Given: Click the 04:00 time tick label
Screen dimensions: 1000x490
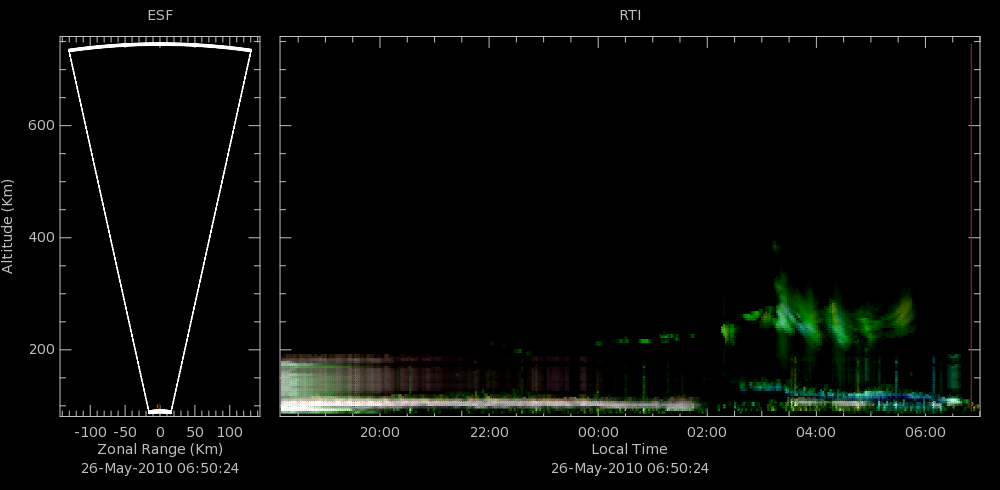Looking at the screenshot, I should pos(816,433).
